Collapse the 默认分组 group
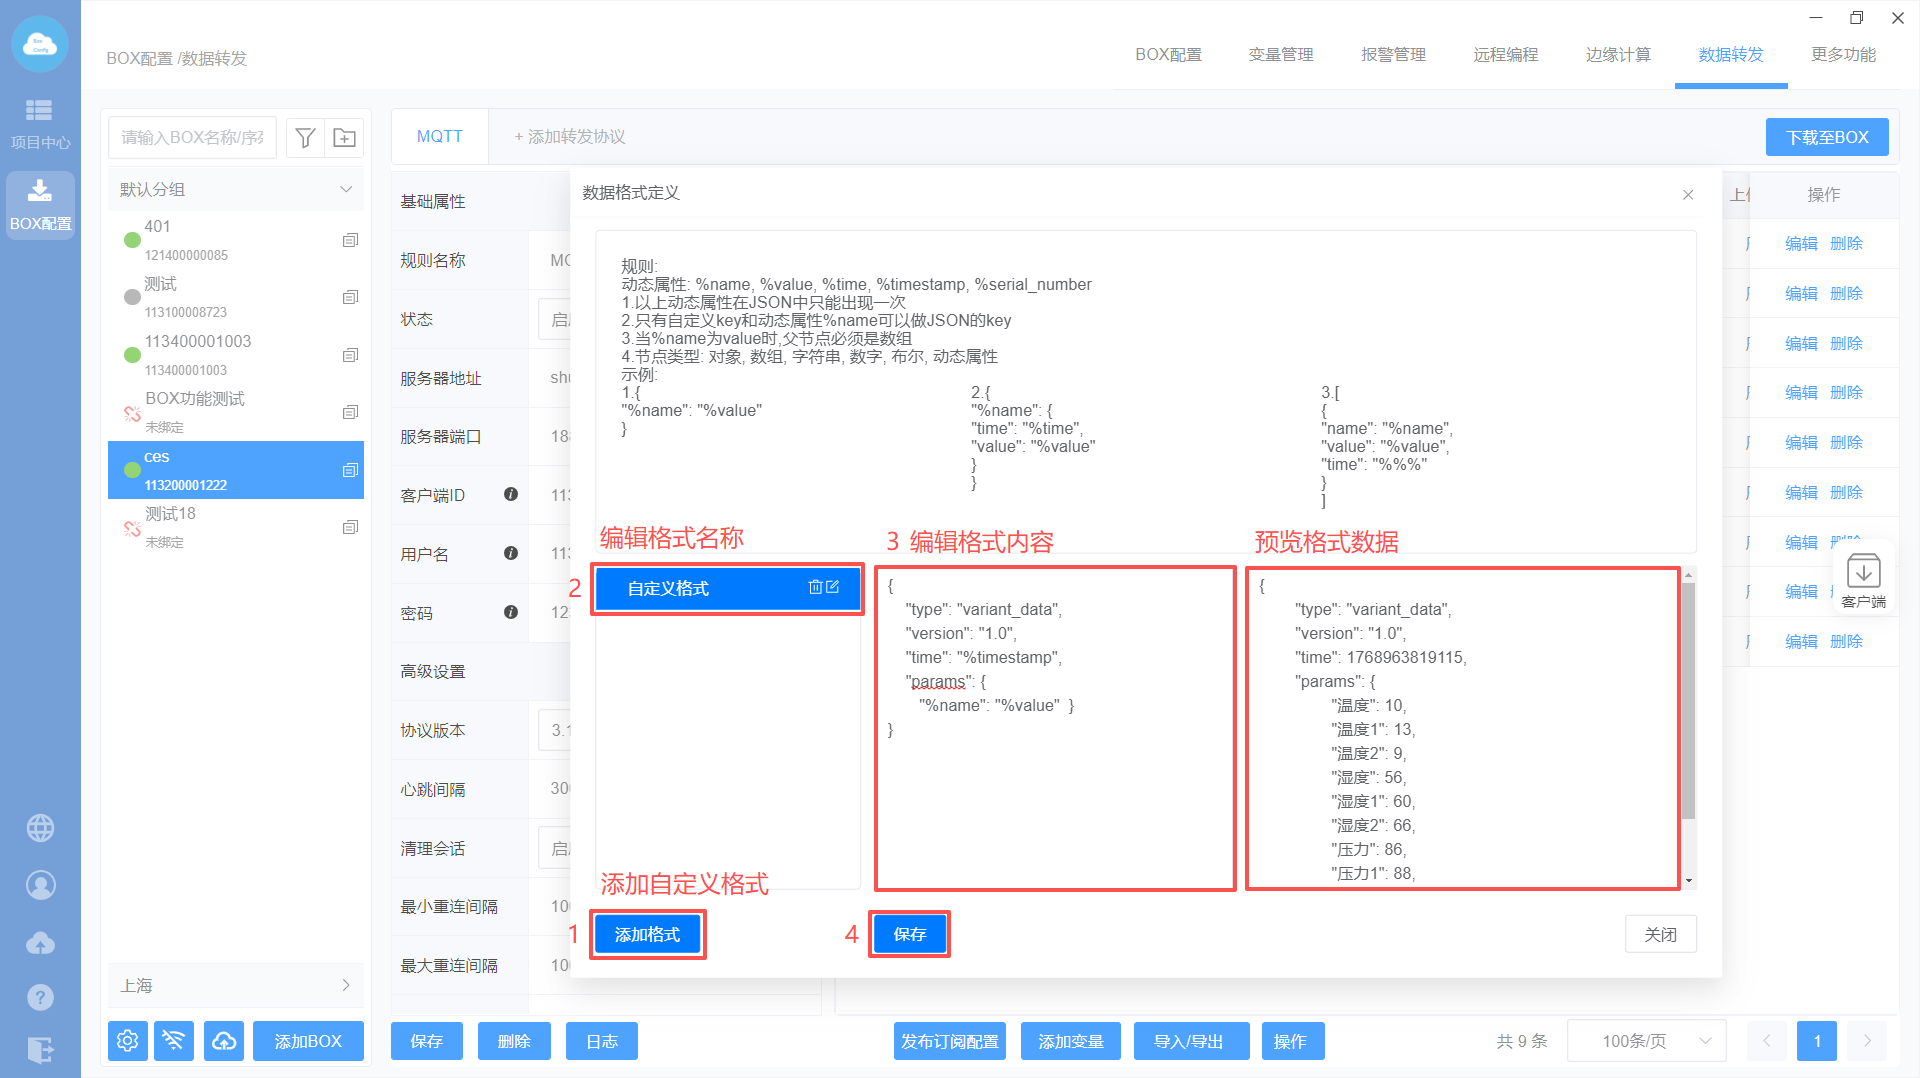Viewport: 1920px width, 1078px height. pyautogui.click(x=345, y=189)
